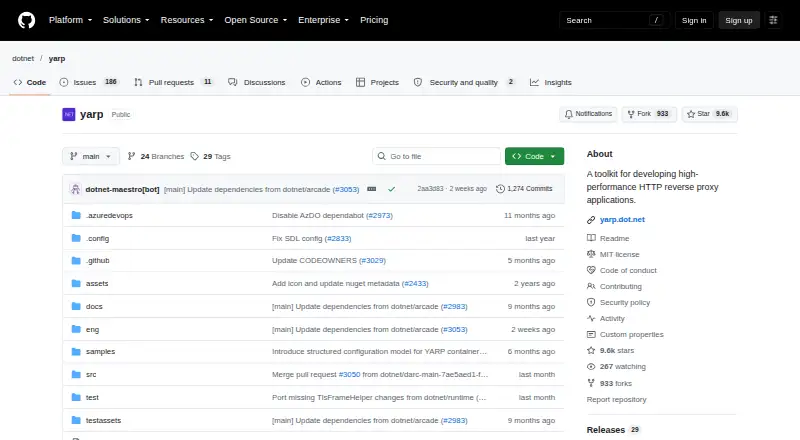Follow the yarp.dot.net website link
This screenshot has height=440, width=800.
click(x=622, y=219)
